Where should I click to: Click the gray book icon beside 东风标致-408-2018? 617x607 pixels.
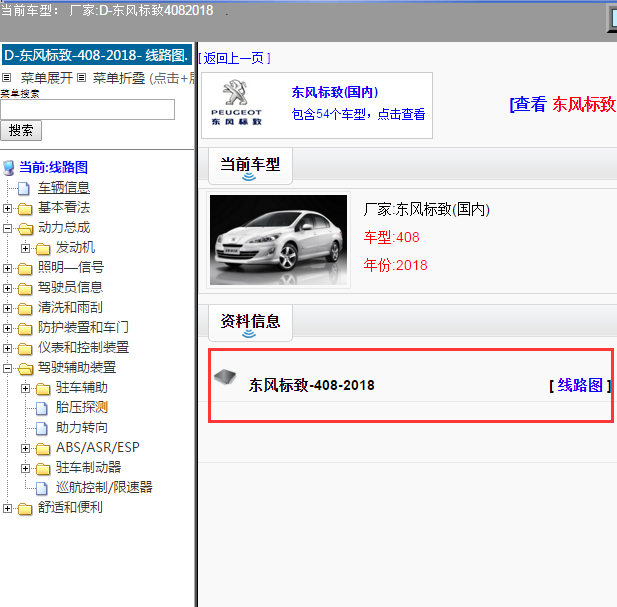pos(225,377)
